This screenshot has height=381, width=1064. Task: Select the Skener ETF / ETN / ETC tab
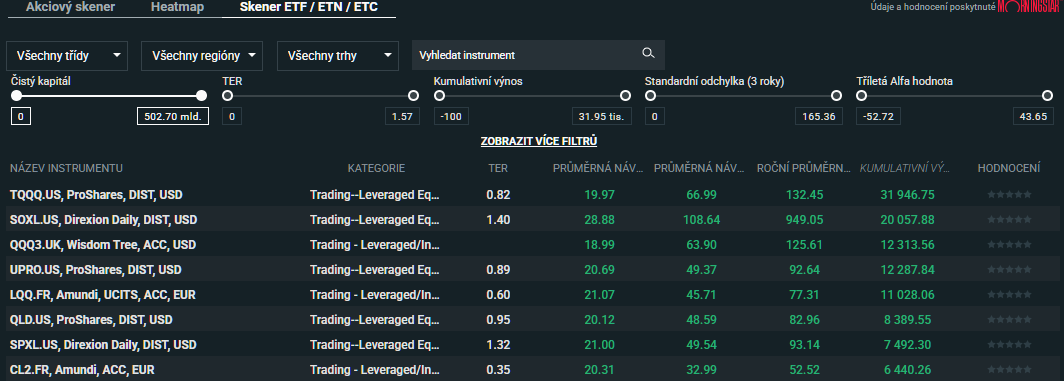click(x=309, y=7)
